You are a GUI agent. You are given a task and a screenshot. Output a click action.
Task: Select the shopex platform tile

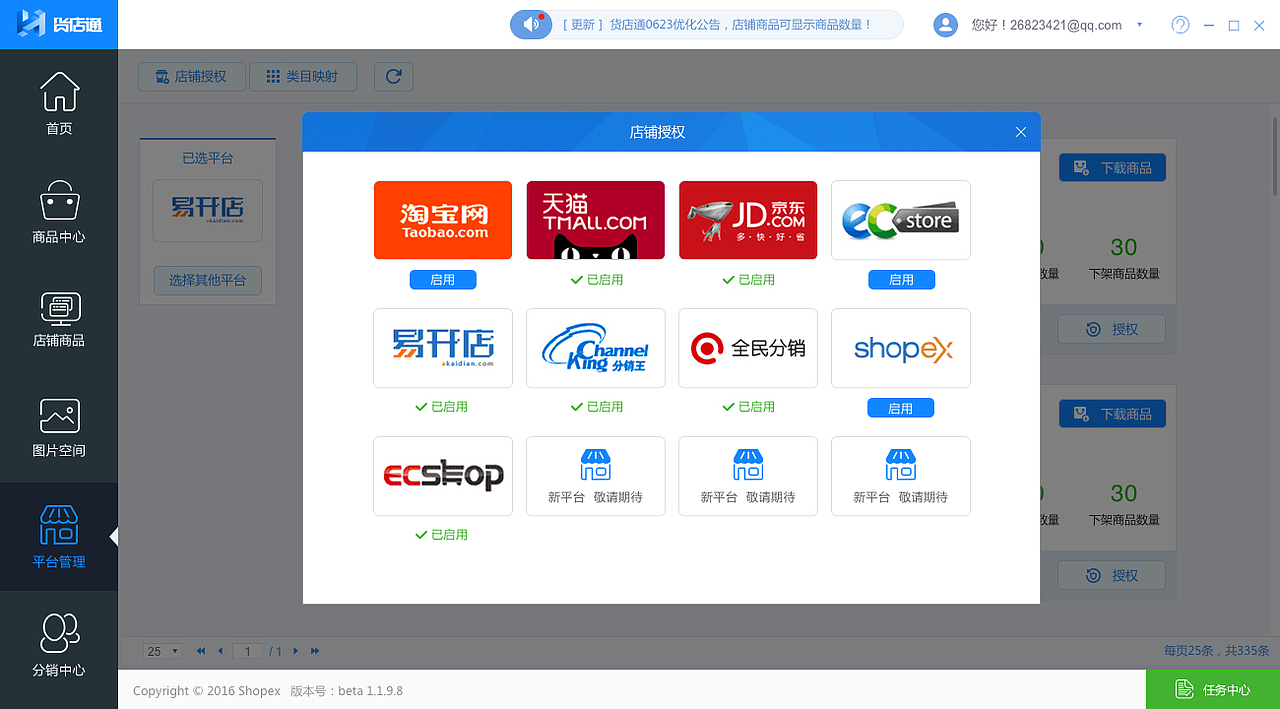(901, 348)
